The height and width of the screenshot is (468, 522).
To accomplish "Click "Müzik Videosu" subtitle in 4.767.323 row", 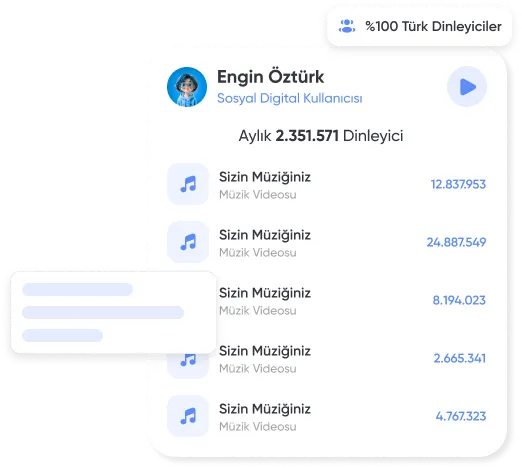I will 257,427.
